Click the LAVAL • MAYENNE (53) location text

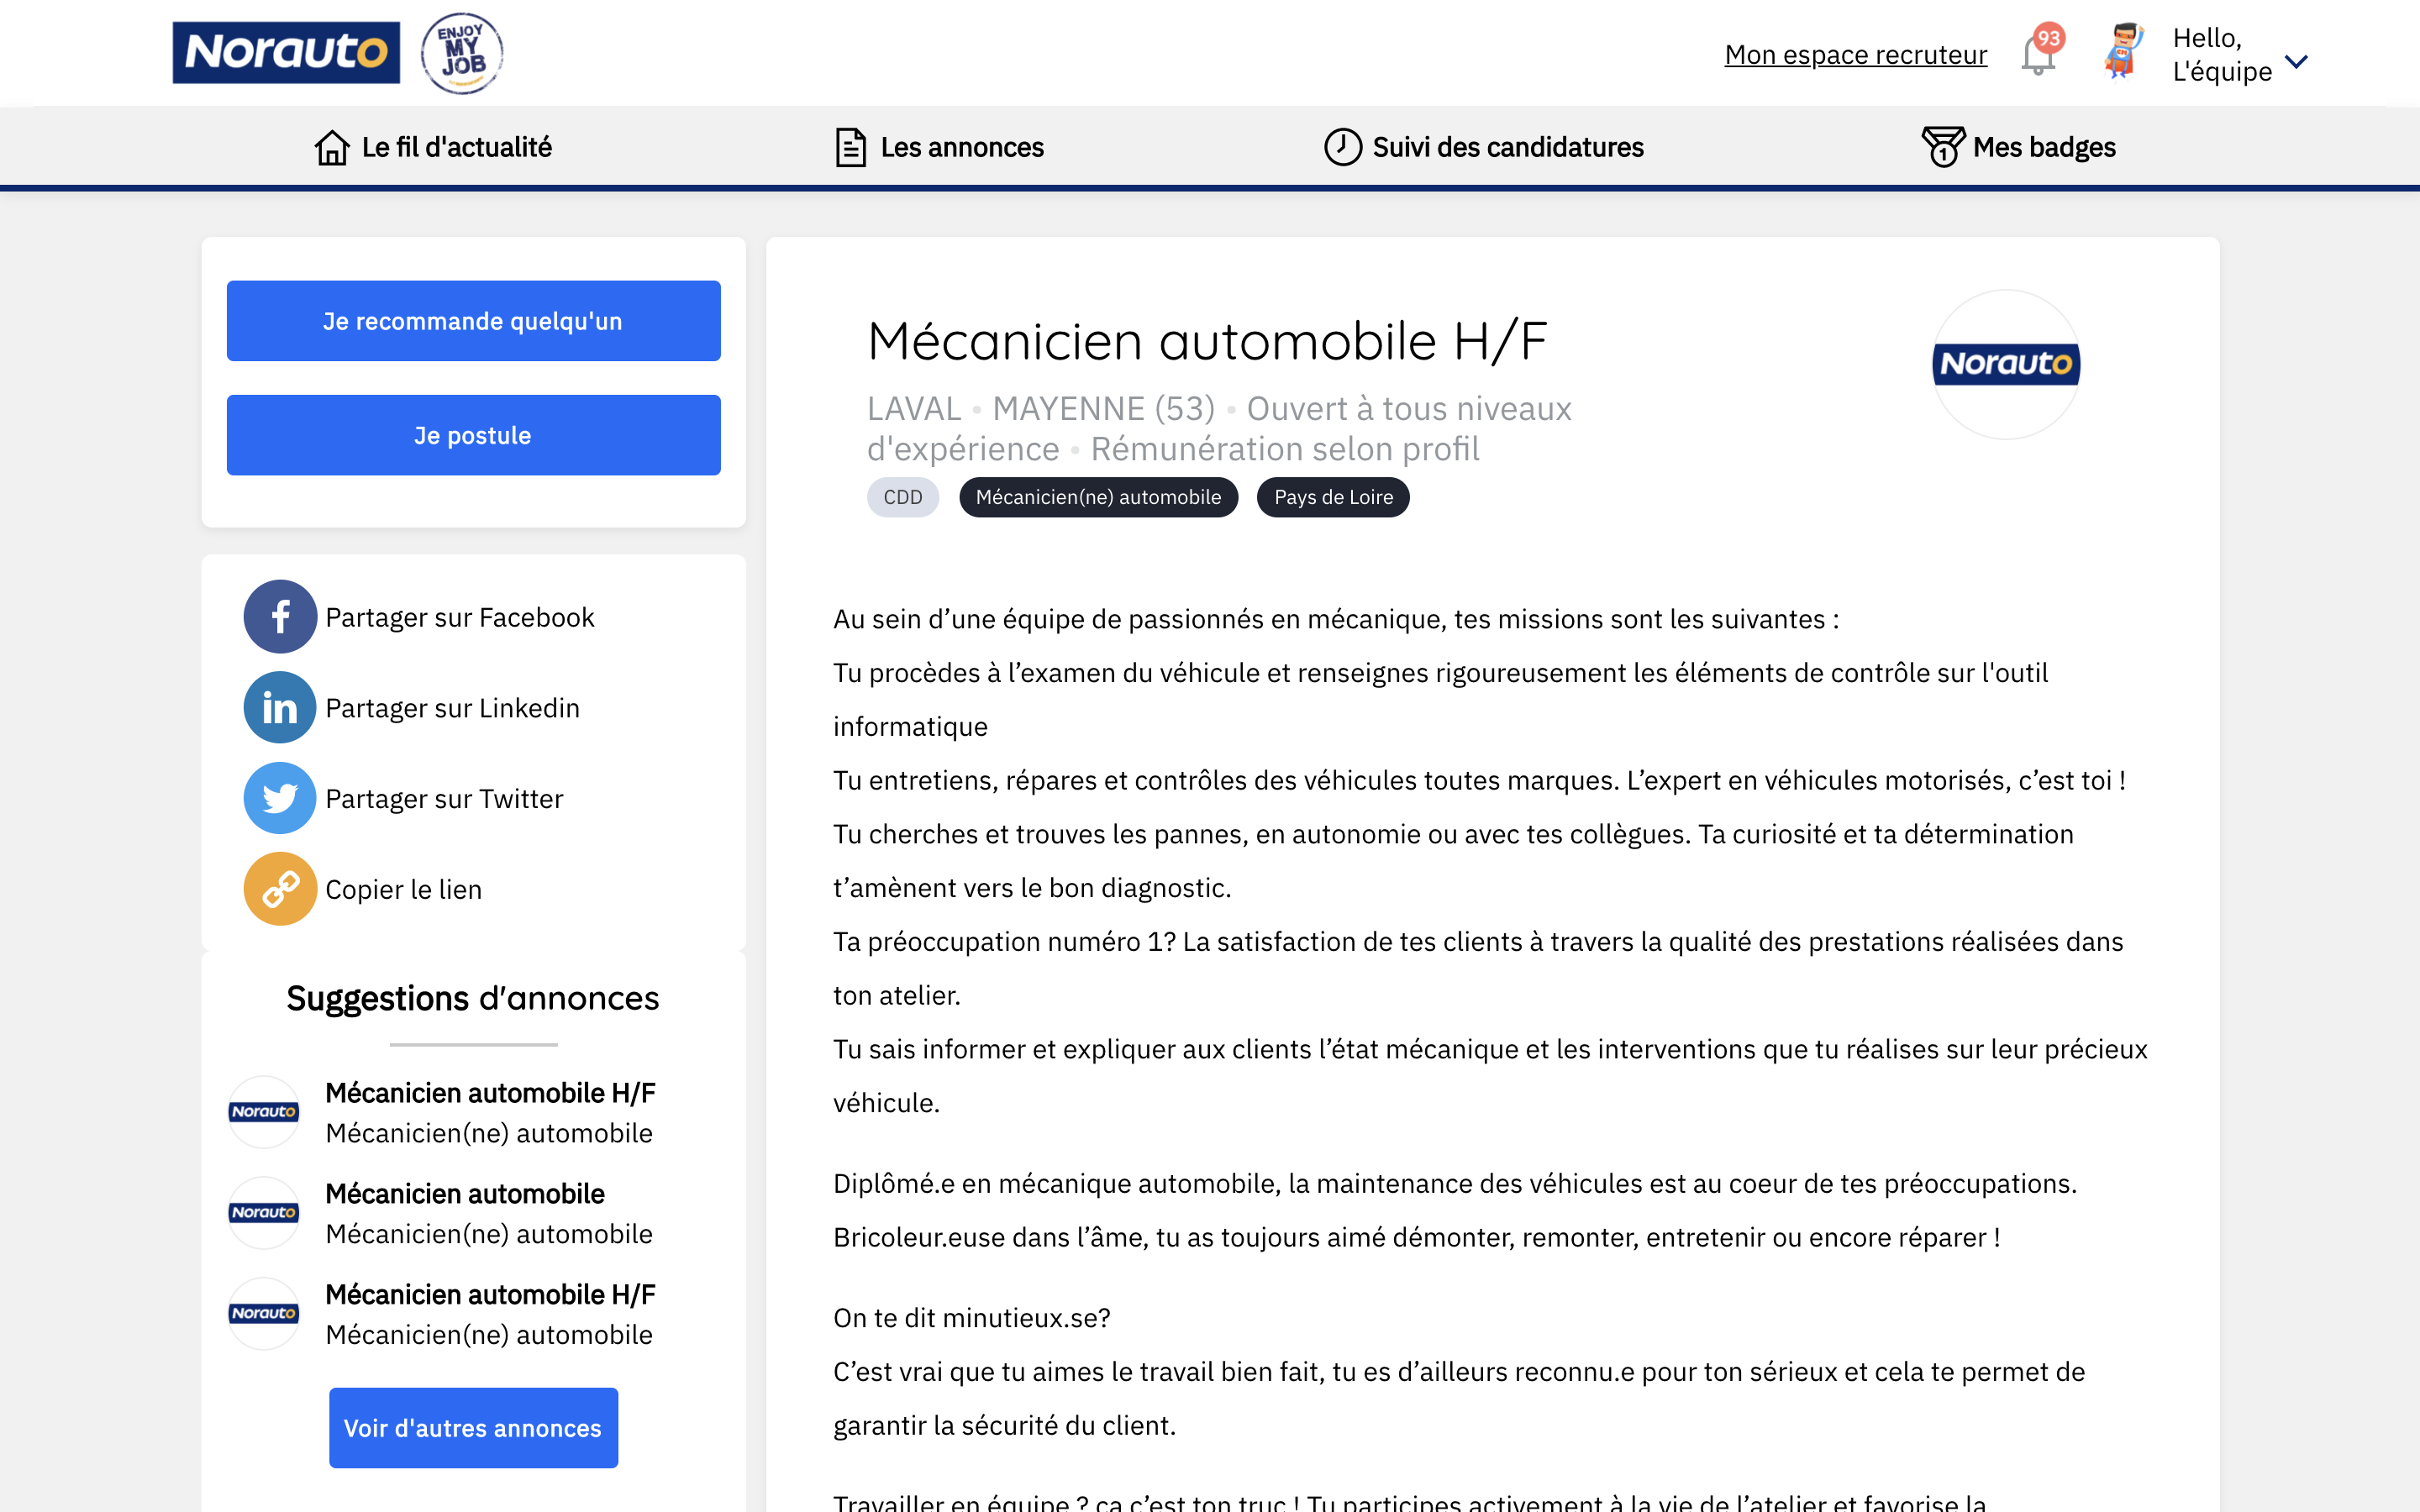pyautogui.click(x=1041, y=409)
